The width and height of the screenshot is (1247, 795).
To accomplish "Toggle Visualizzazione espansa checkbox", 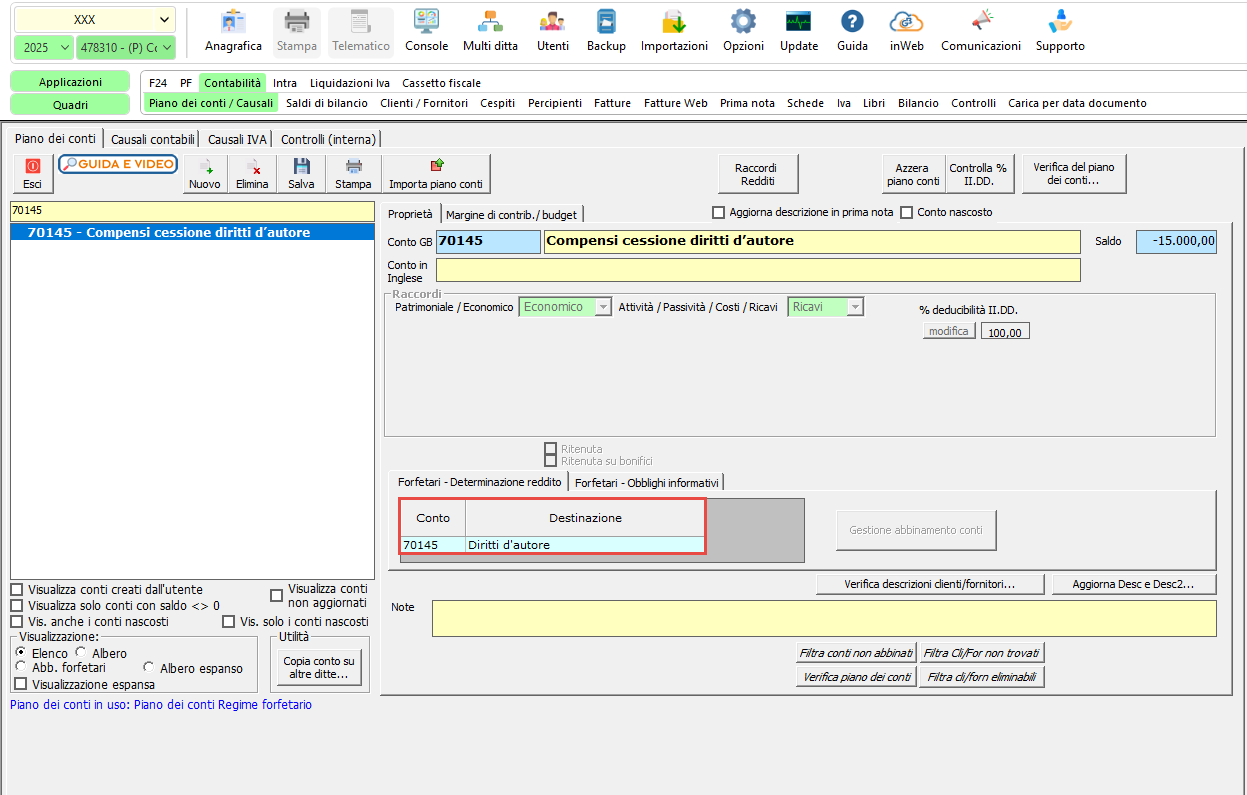I will 21,684.
